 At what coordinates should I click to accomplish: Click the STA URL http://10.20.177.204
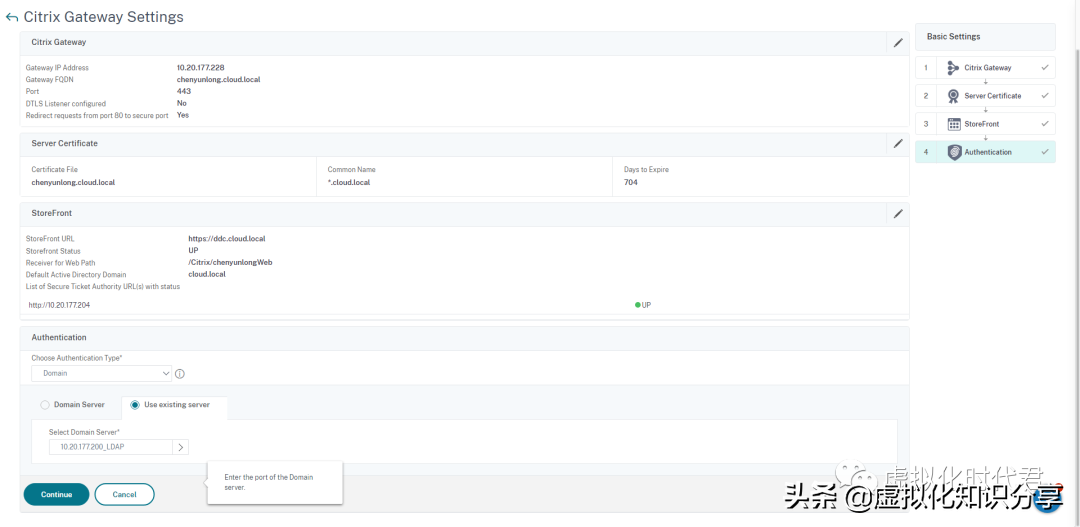[x=59, y=304]
